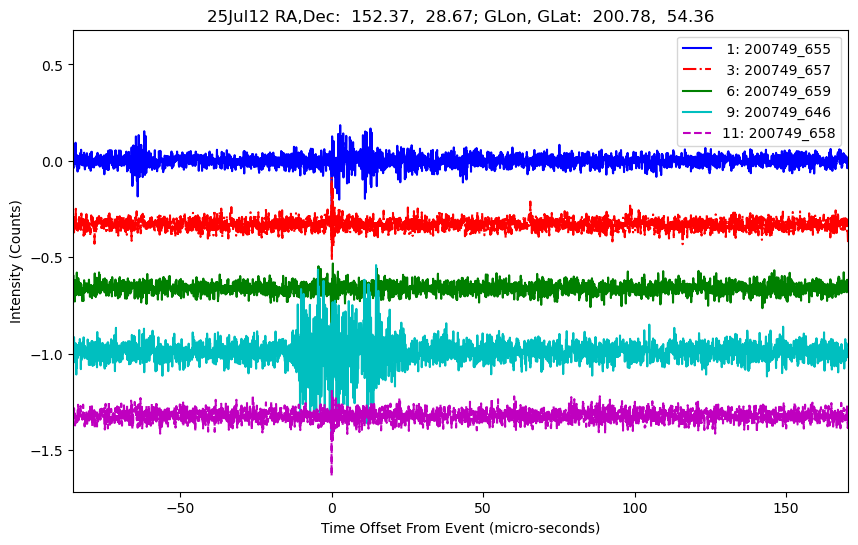The height and width of the screenshot is (545, 858).
Task: Click y-axis tick label −1.0
Action: 48,355
